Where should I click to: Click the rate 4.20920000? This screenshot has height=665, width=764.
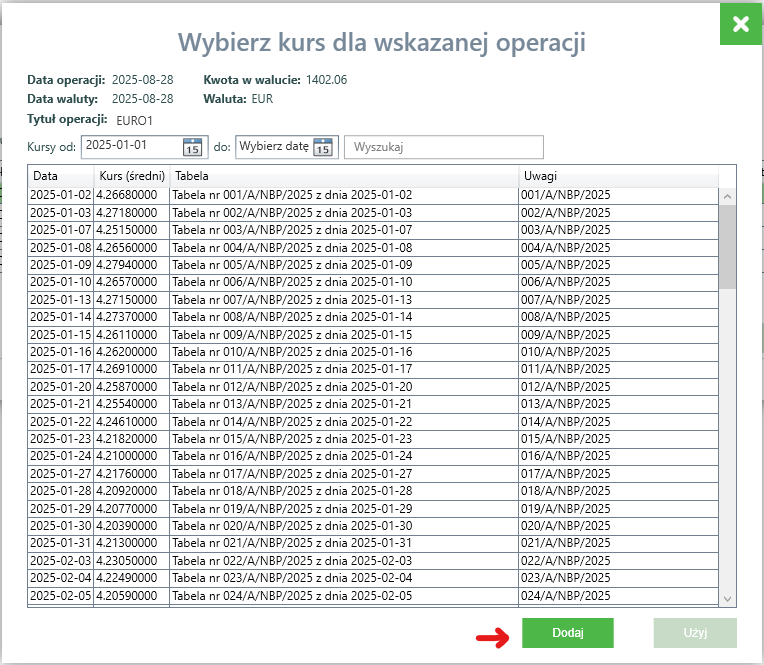click(132, 491)
